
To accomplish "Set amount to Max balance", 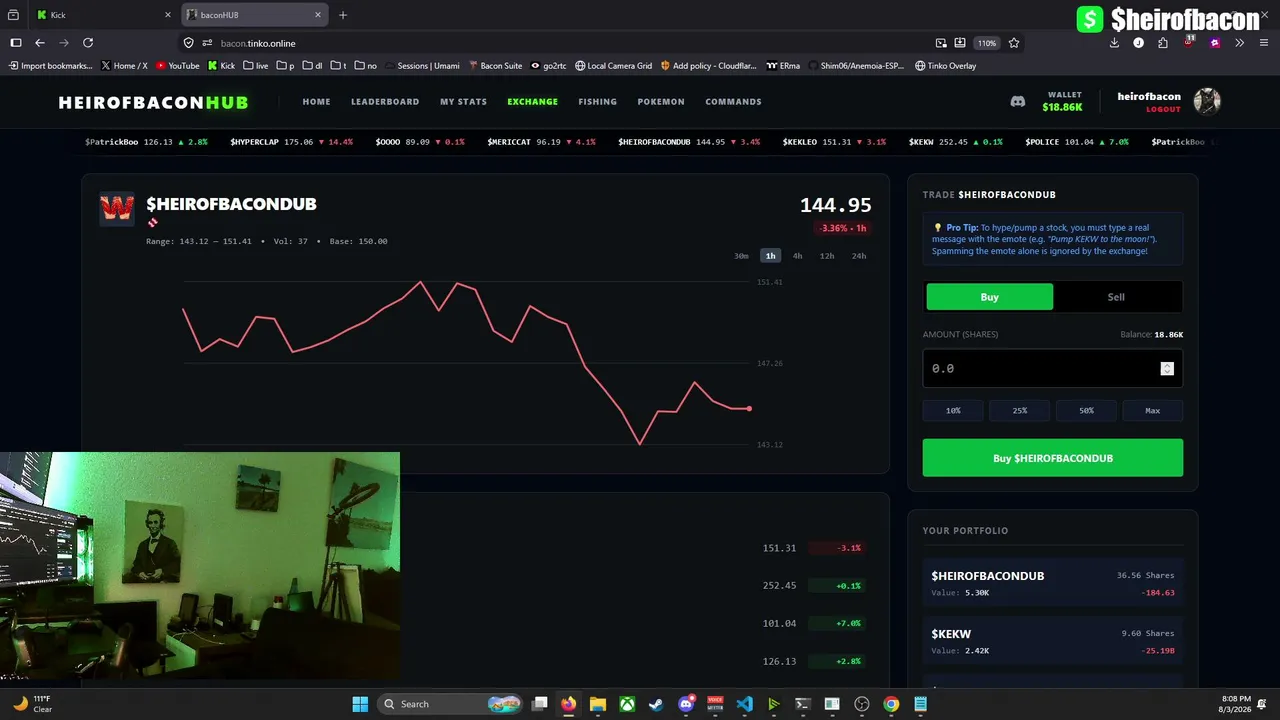I will tap(1153, 411).
